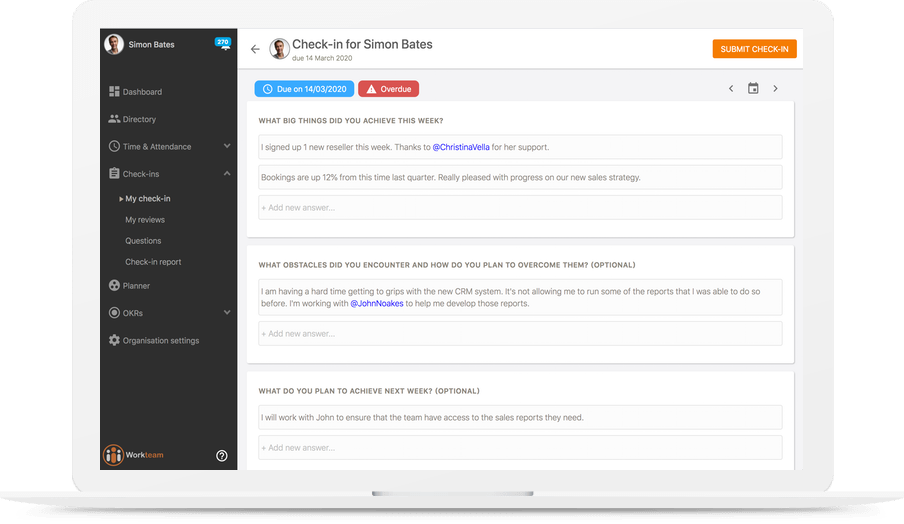Open Organisation settings from the sidebar

(161, 341)
